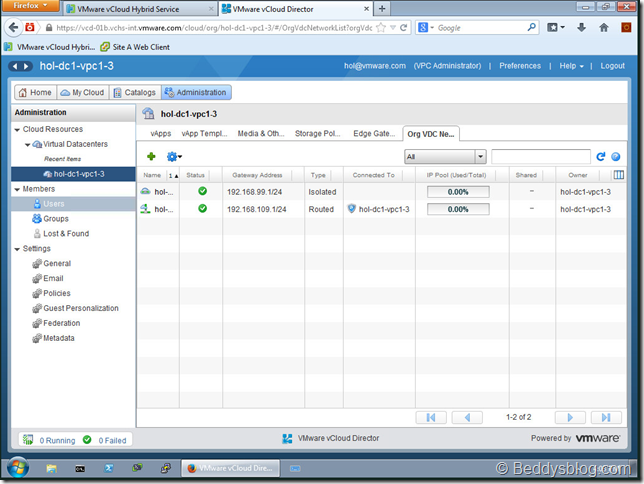Image resolution: width=644 pixels, height=484 pixels.
Task: Click status check of Routed network
Action: (x=202, y=208)
